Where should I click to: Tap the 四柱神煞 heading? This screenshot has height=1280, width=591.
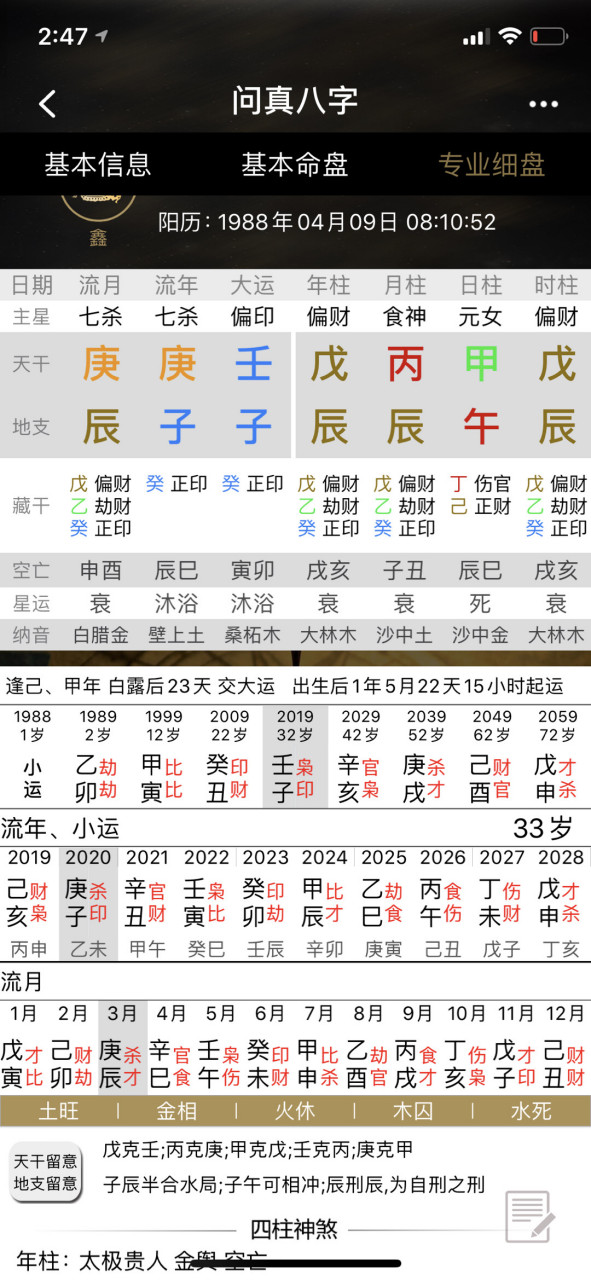(294, 1229)
